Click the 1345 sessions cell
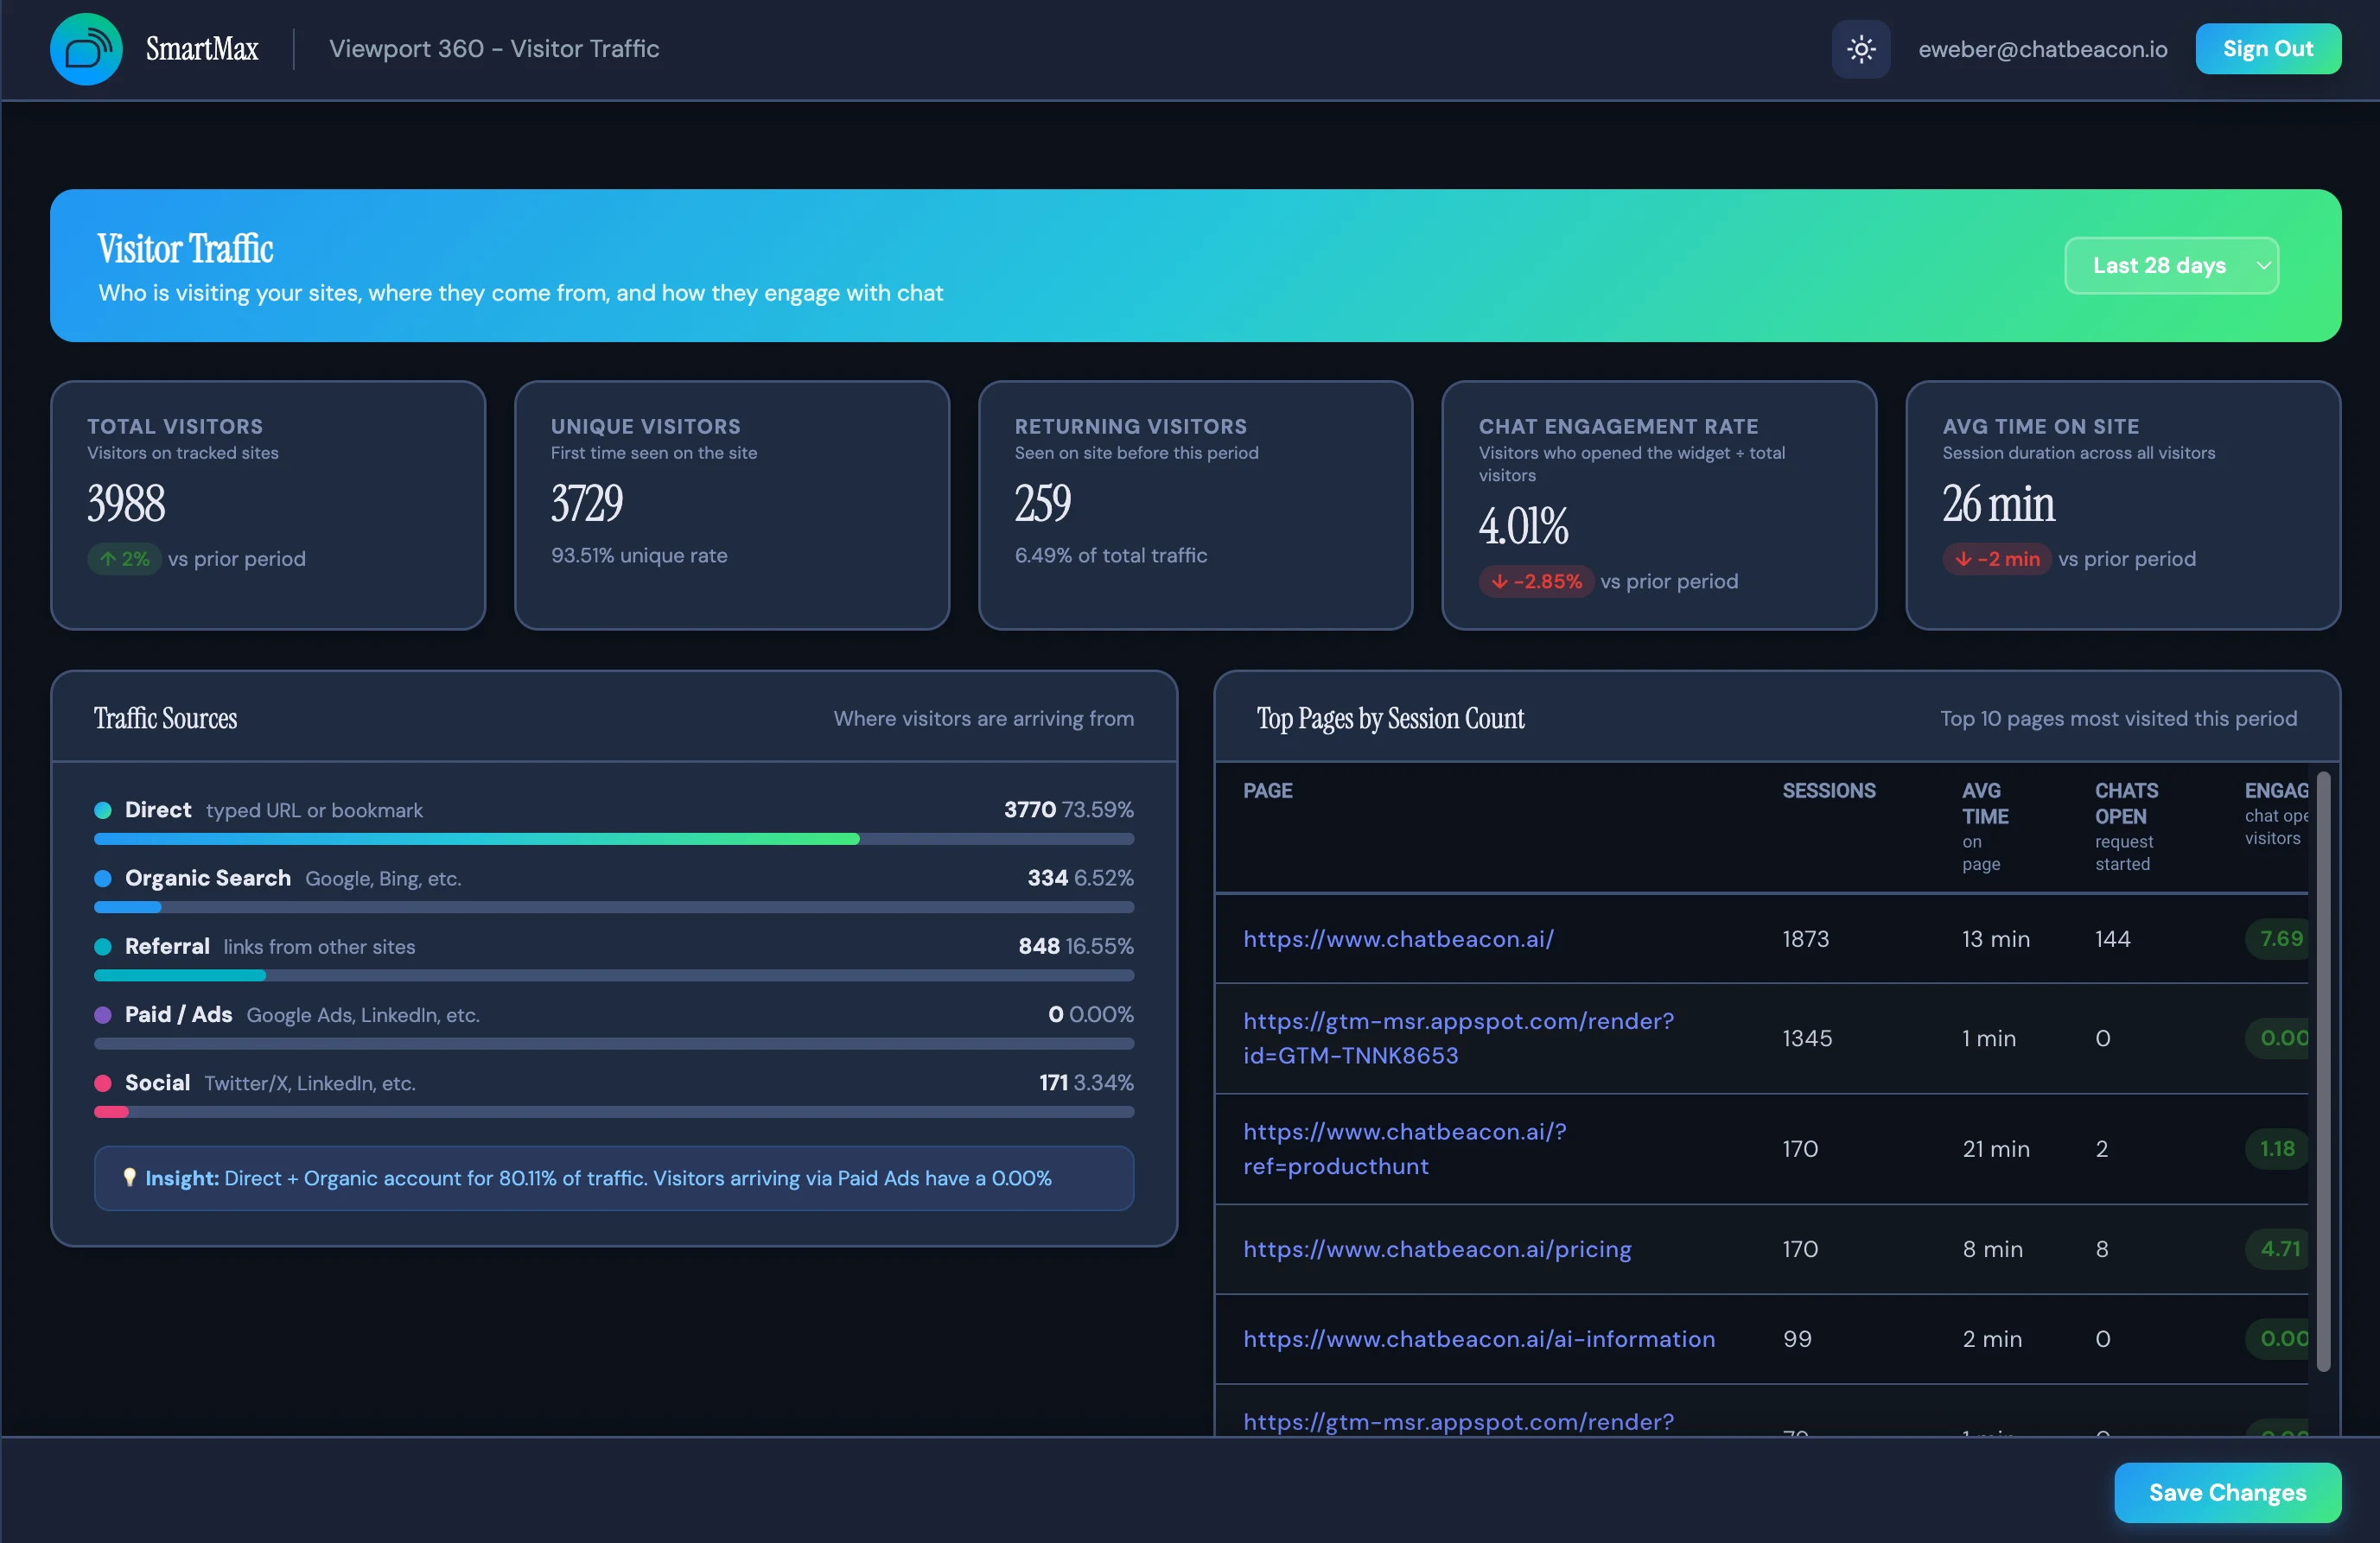The image size is (2380, 1543). point(1806,1038)
